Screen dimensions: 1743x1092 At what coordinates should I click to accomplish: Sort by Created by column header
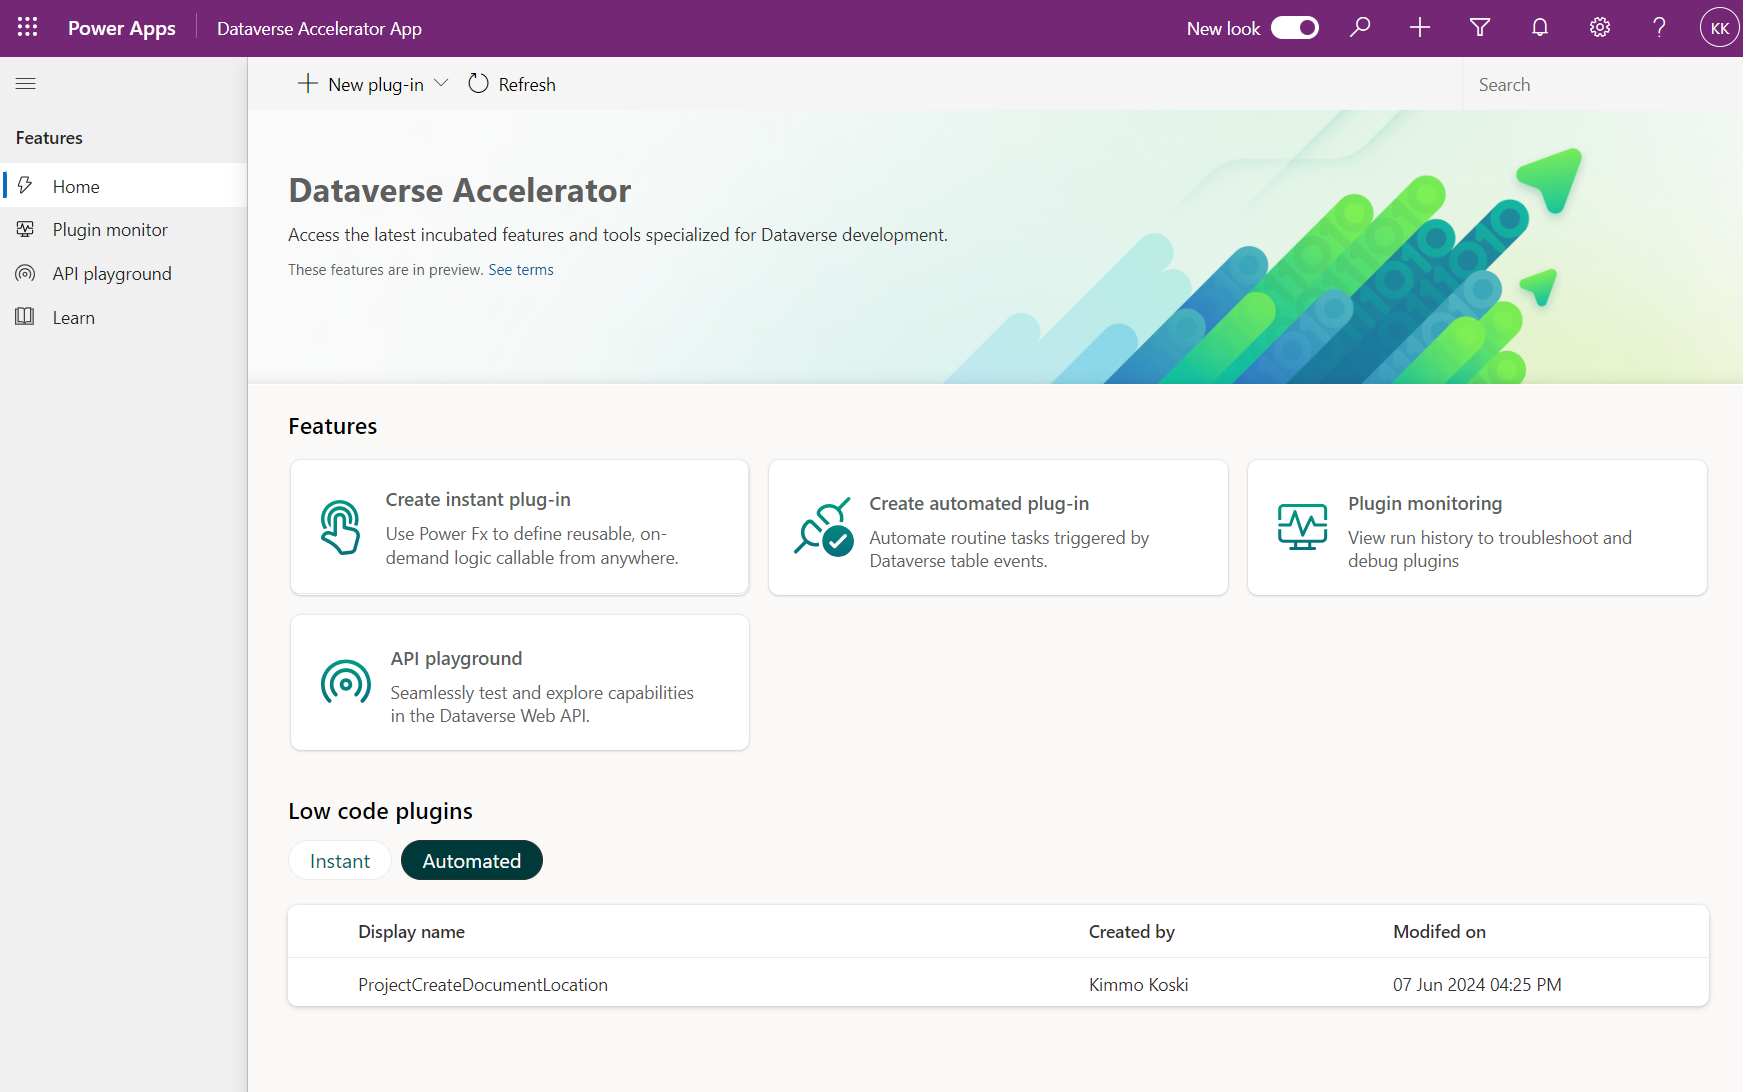point(1132,932)
